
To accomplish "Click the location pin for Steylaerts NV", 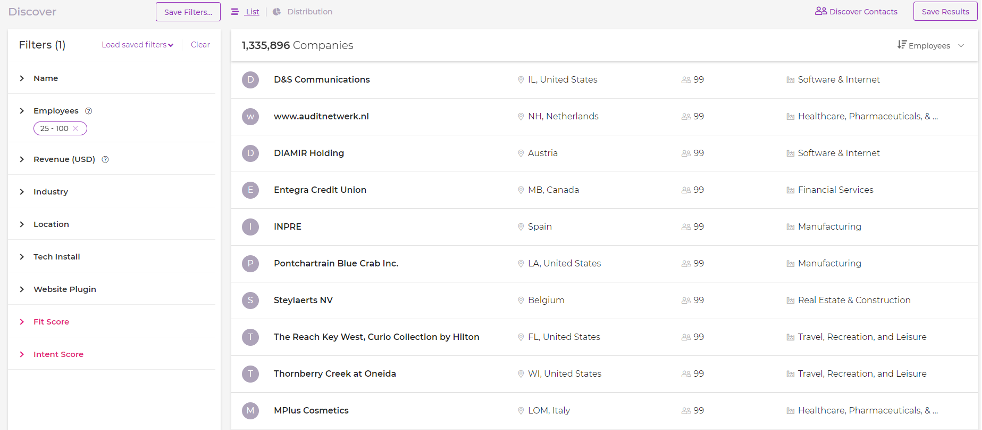I will 520,300.
